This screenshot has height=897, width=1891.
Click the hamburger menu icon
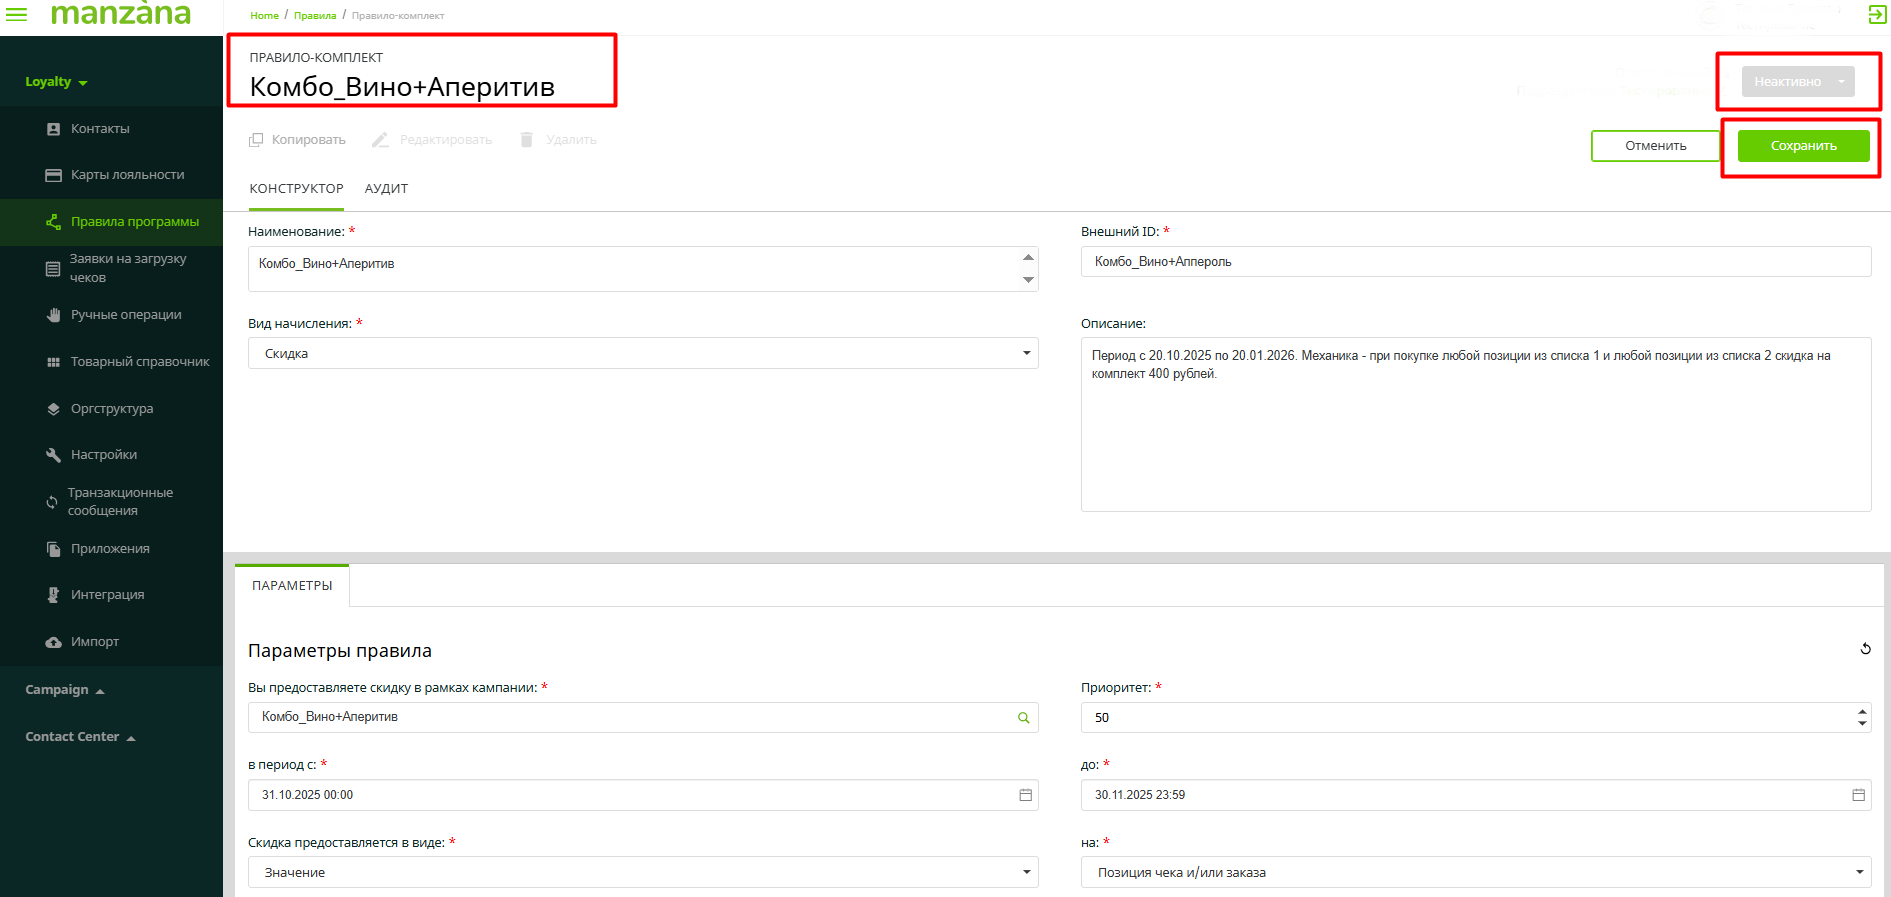click(x=17, y=14)
